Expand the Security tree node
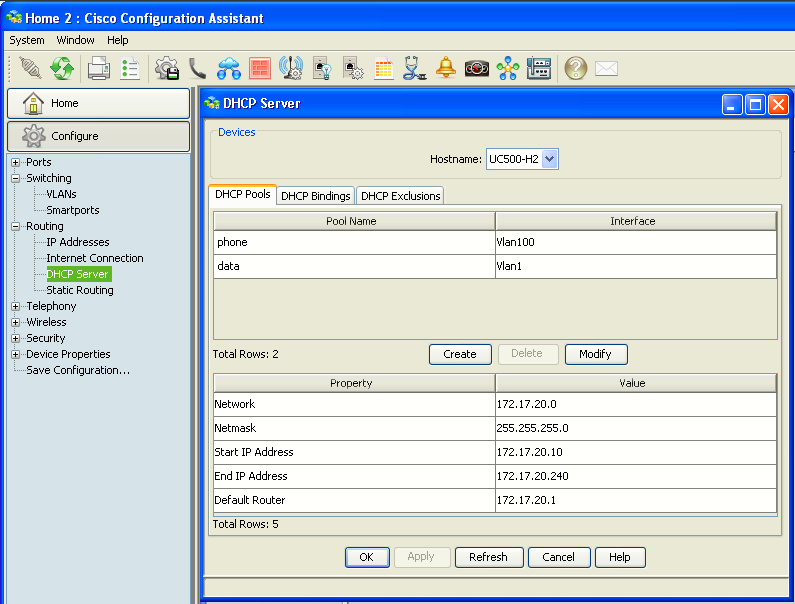The height and width of the screenshot is (604, 795). pos(16,338)
